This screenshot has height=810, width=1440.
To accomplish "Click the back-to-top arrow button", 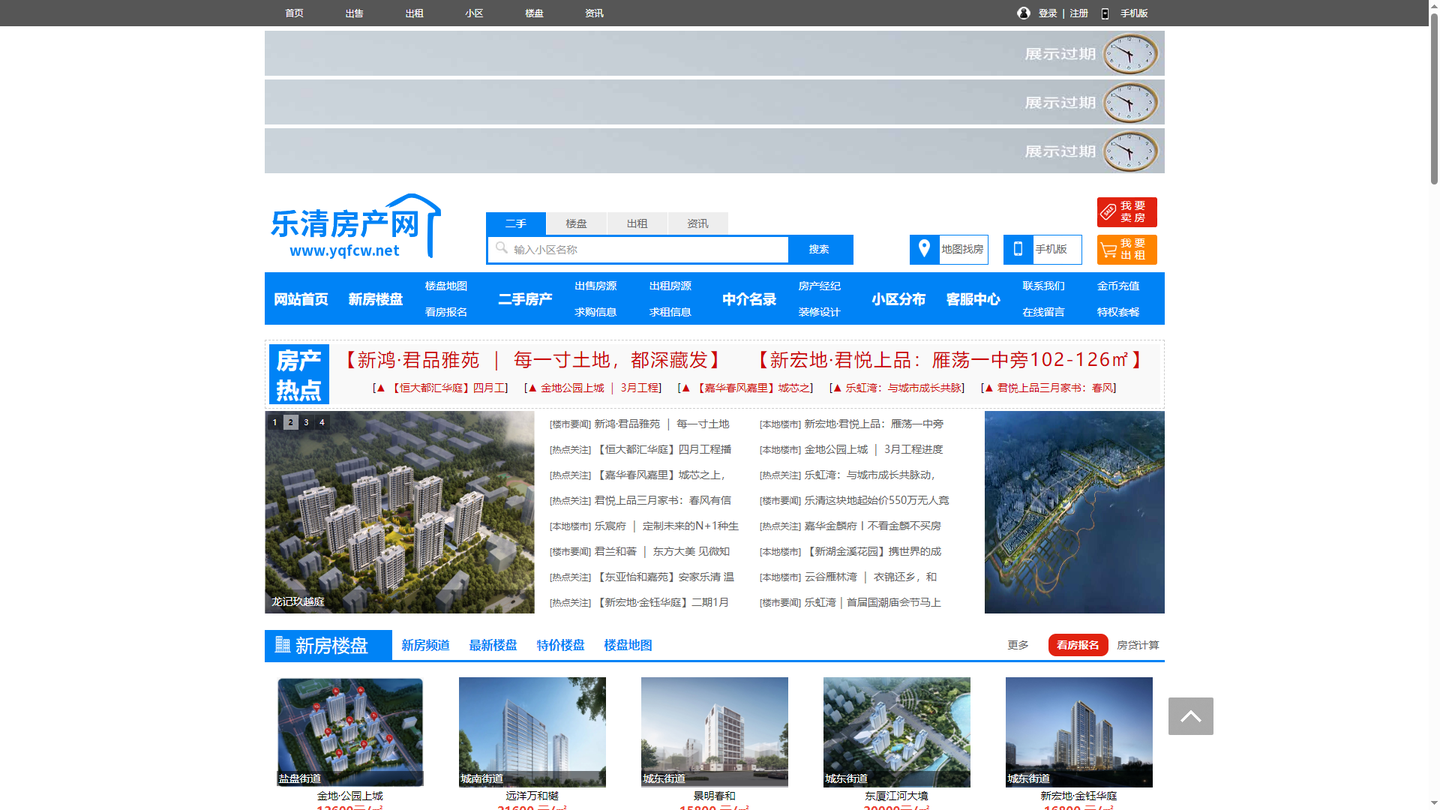I will click(1191, 716).
